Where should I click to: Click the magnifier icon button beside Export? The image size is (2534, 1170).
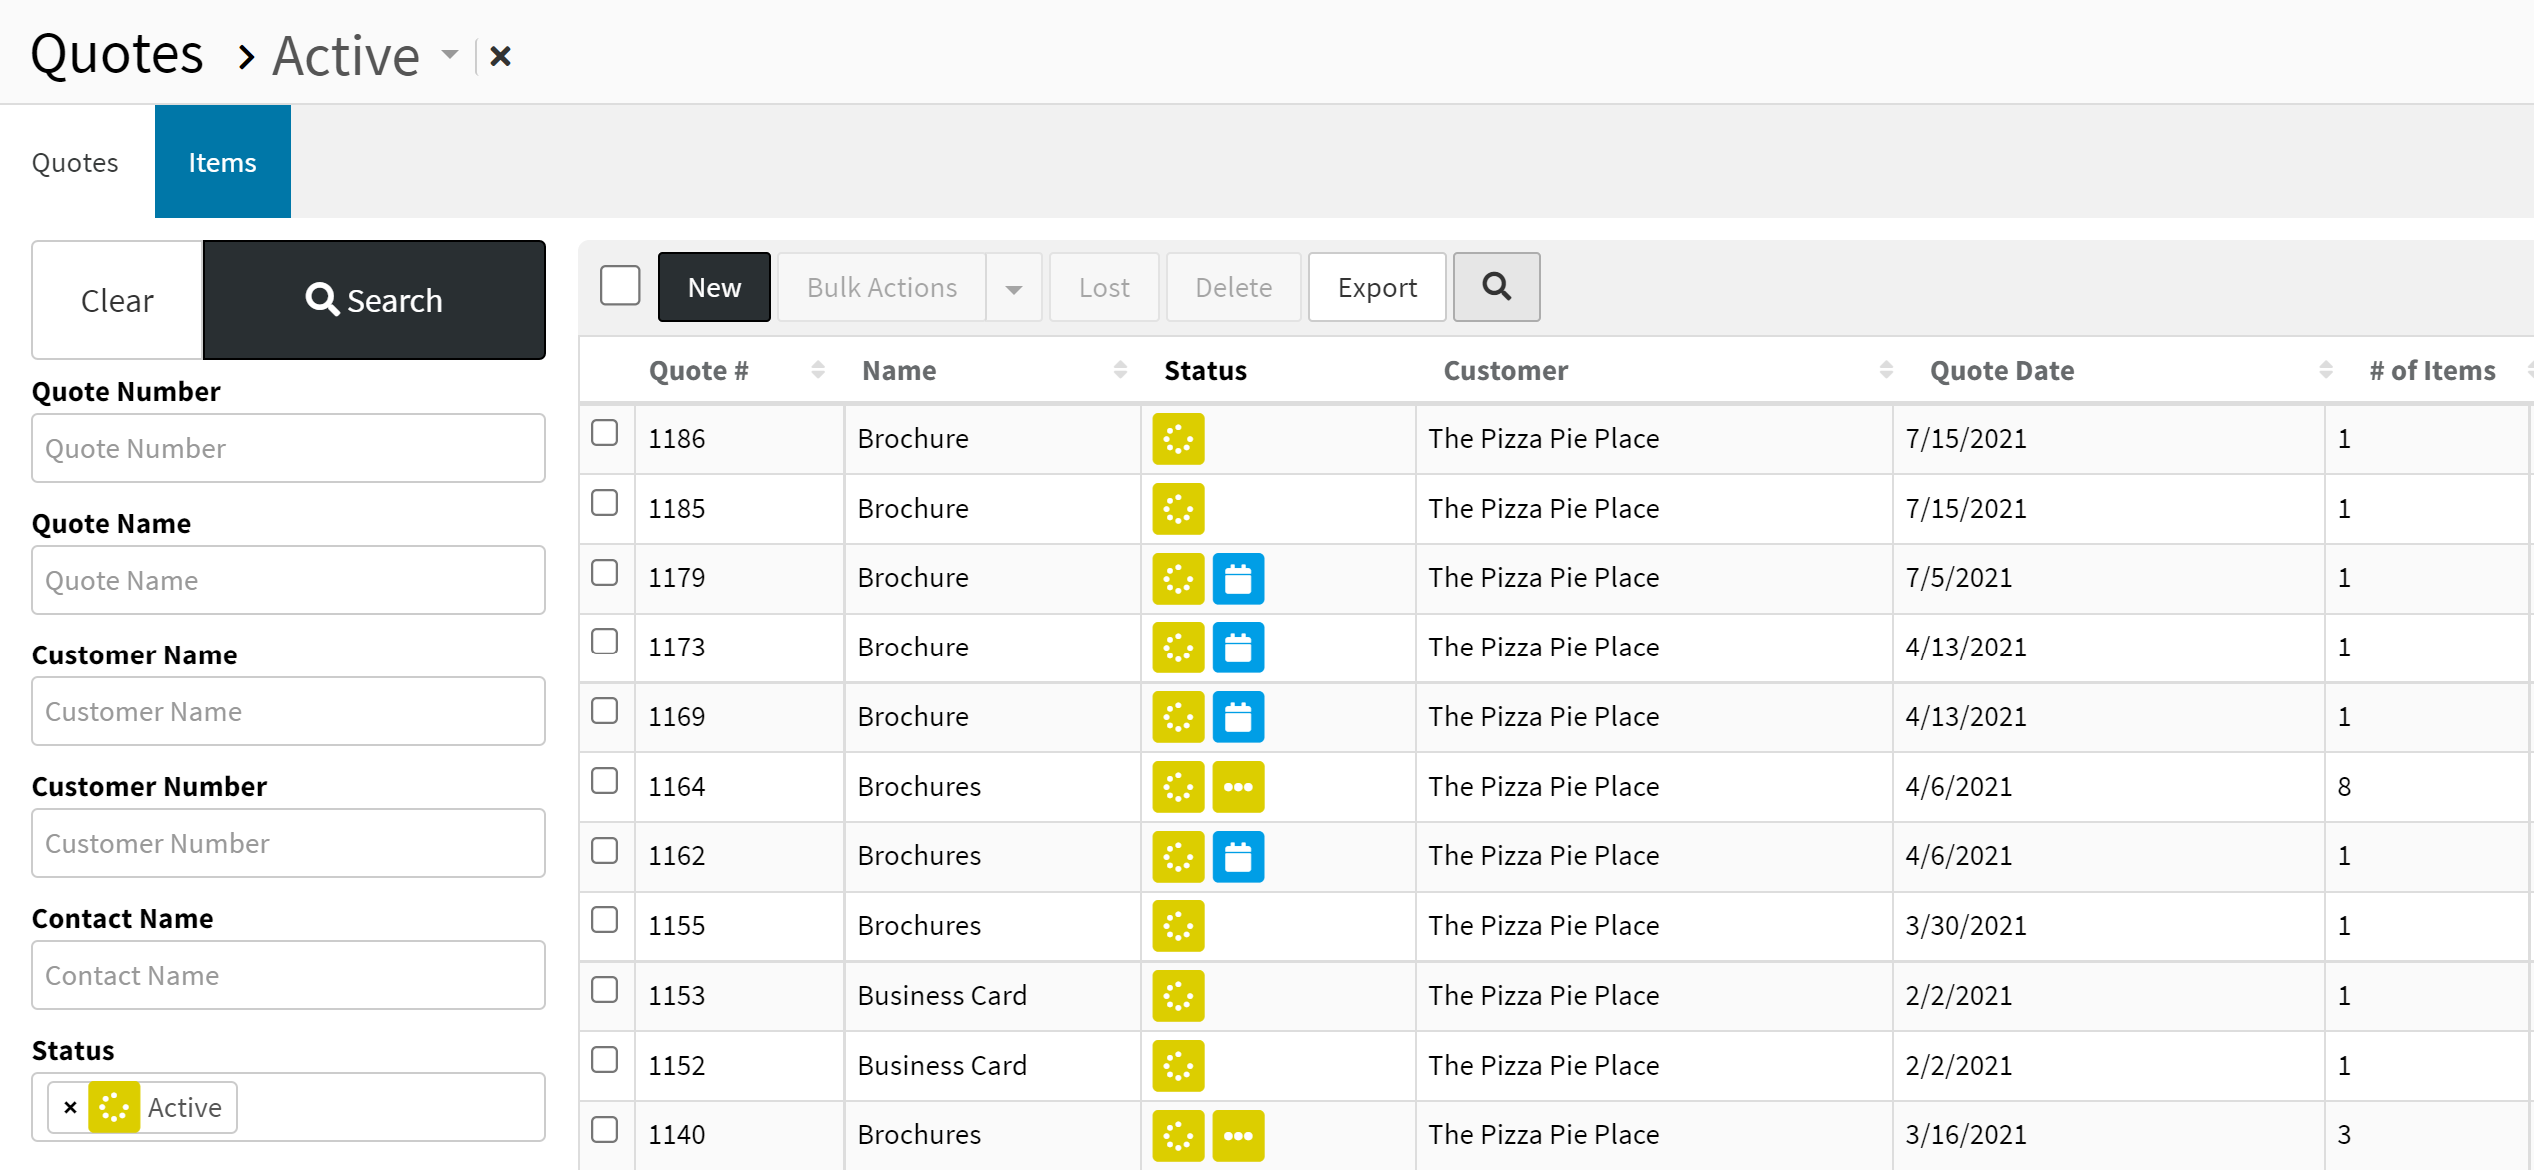[x=1495, y=287]
